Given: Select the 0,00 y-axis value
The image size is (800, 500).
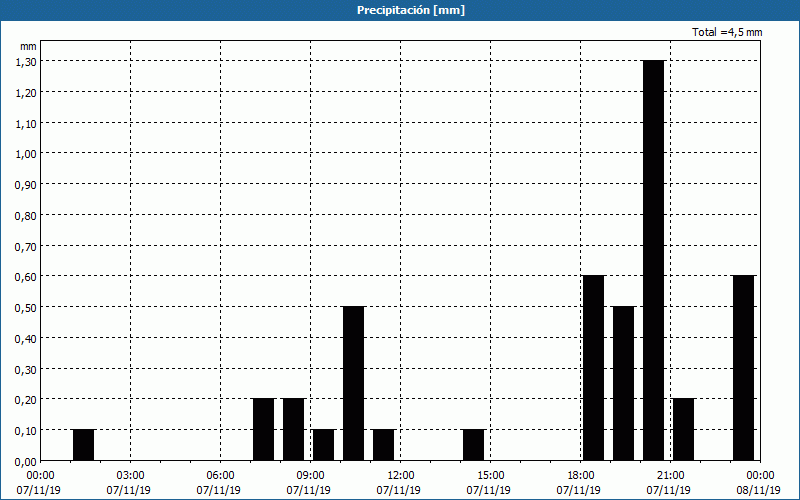Looking at the screenshot, I should point(26,462).
